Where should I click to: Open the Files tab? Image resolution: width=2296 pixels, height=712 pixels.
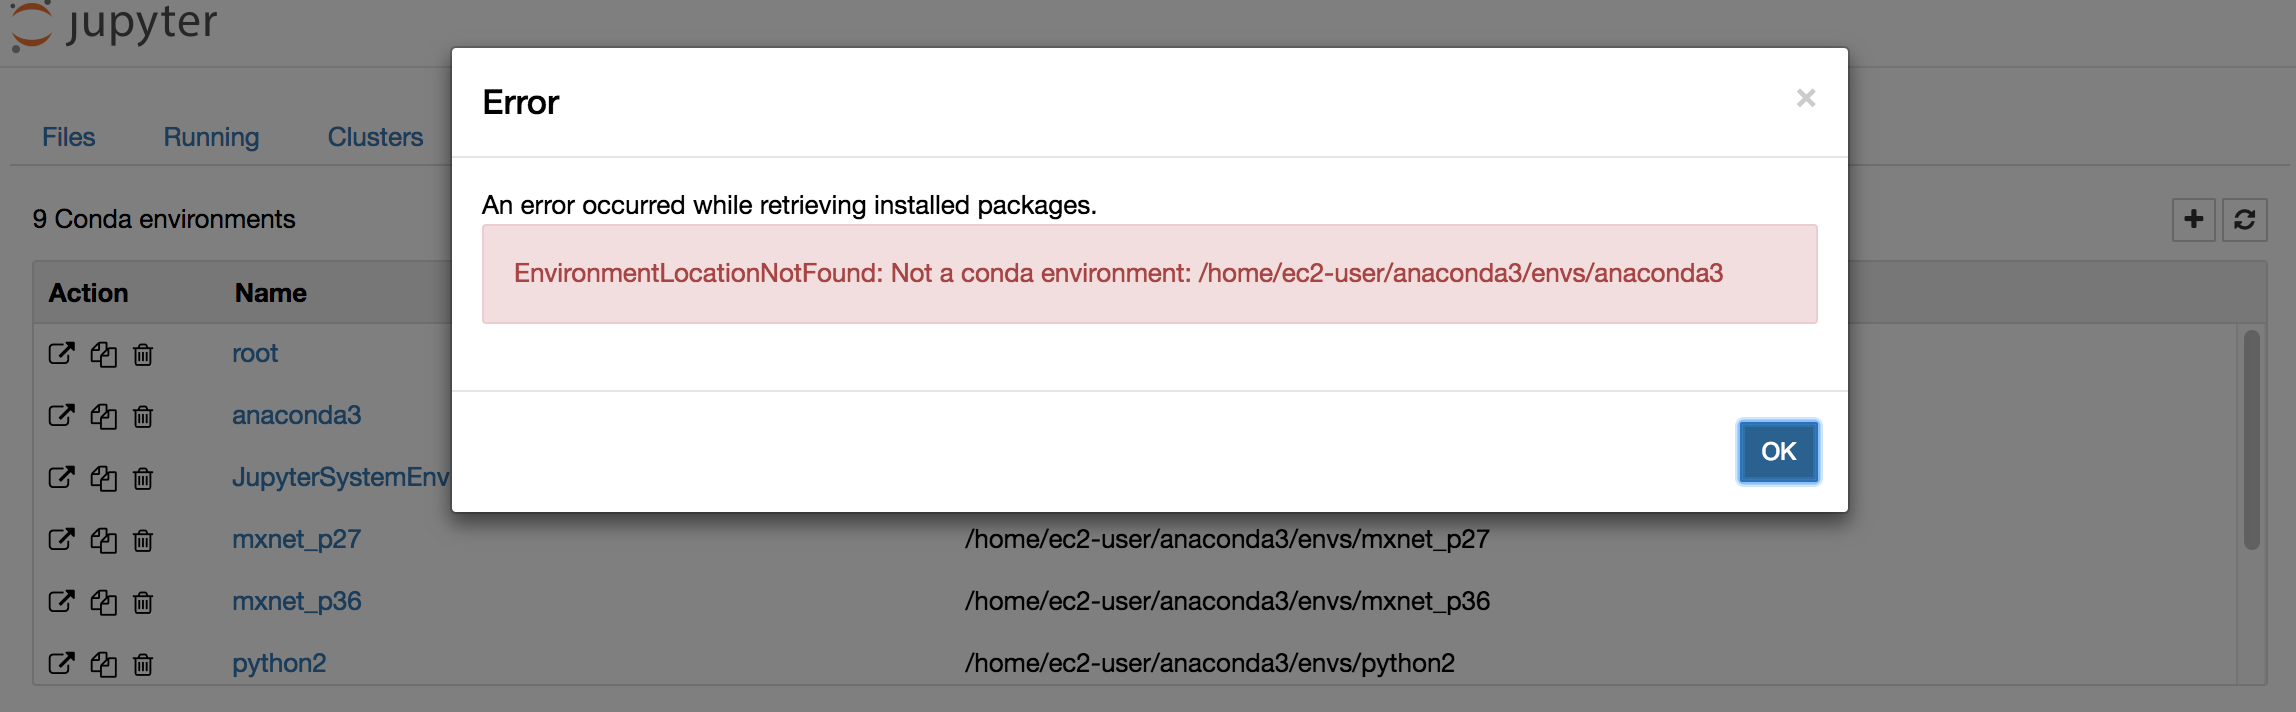point(68,137)
